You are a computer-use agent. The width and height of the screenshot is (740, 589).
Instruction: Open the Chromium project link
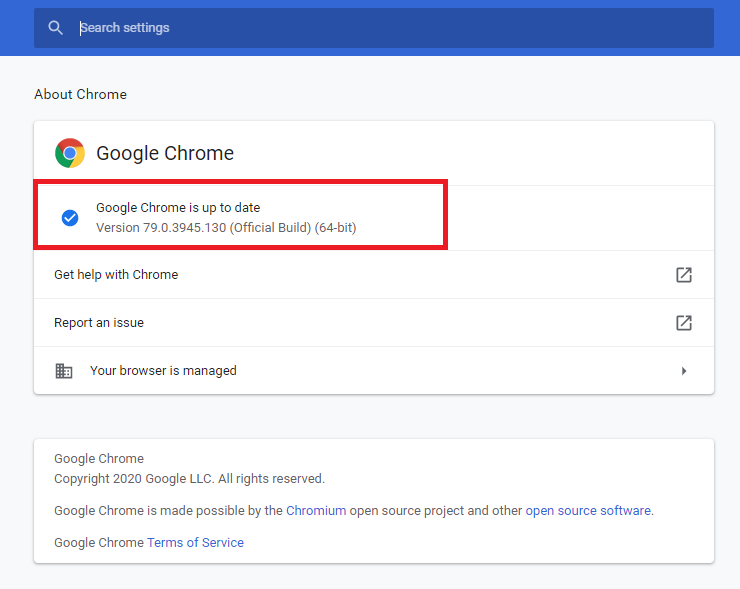tap(316, 511)
